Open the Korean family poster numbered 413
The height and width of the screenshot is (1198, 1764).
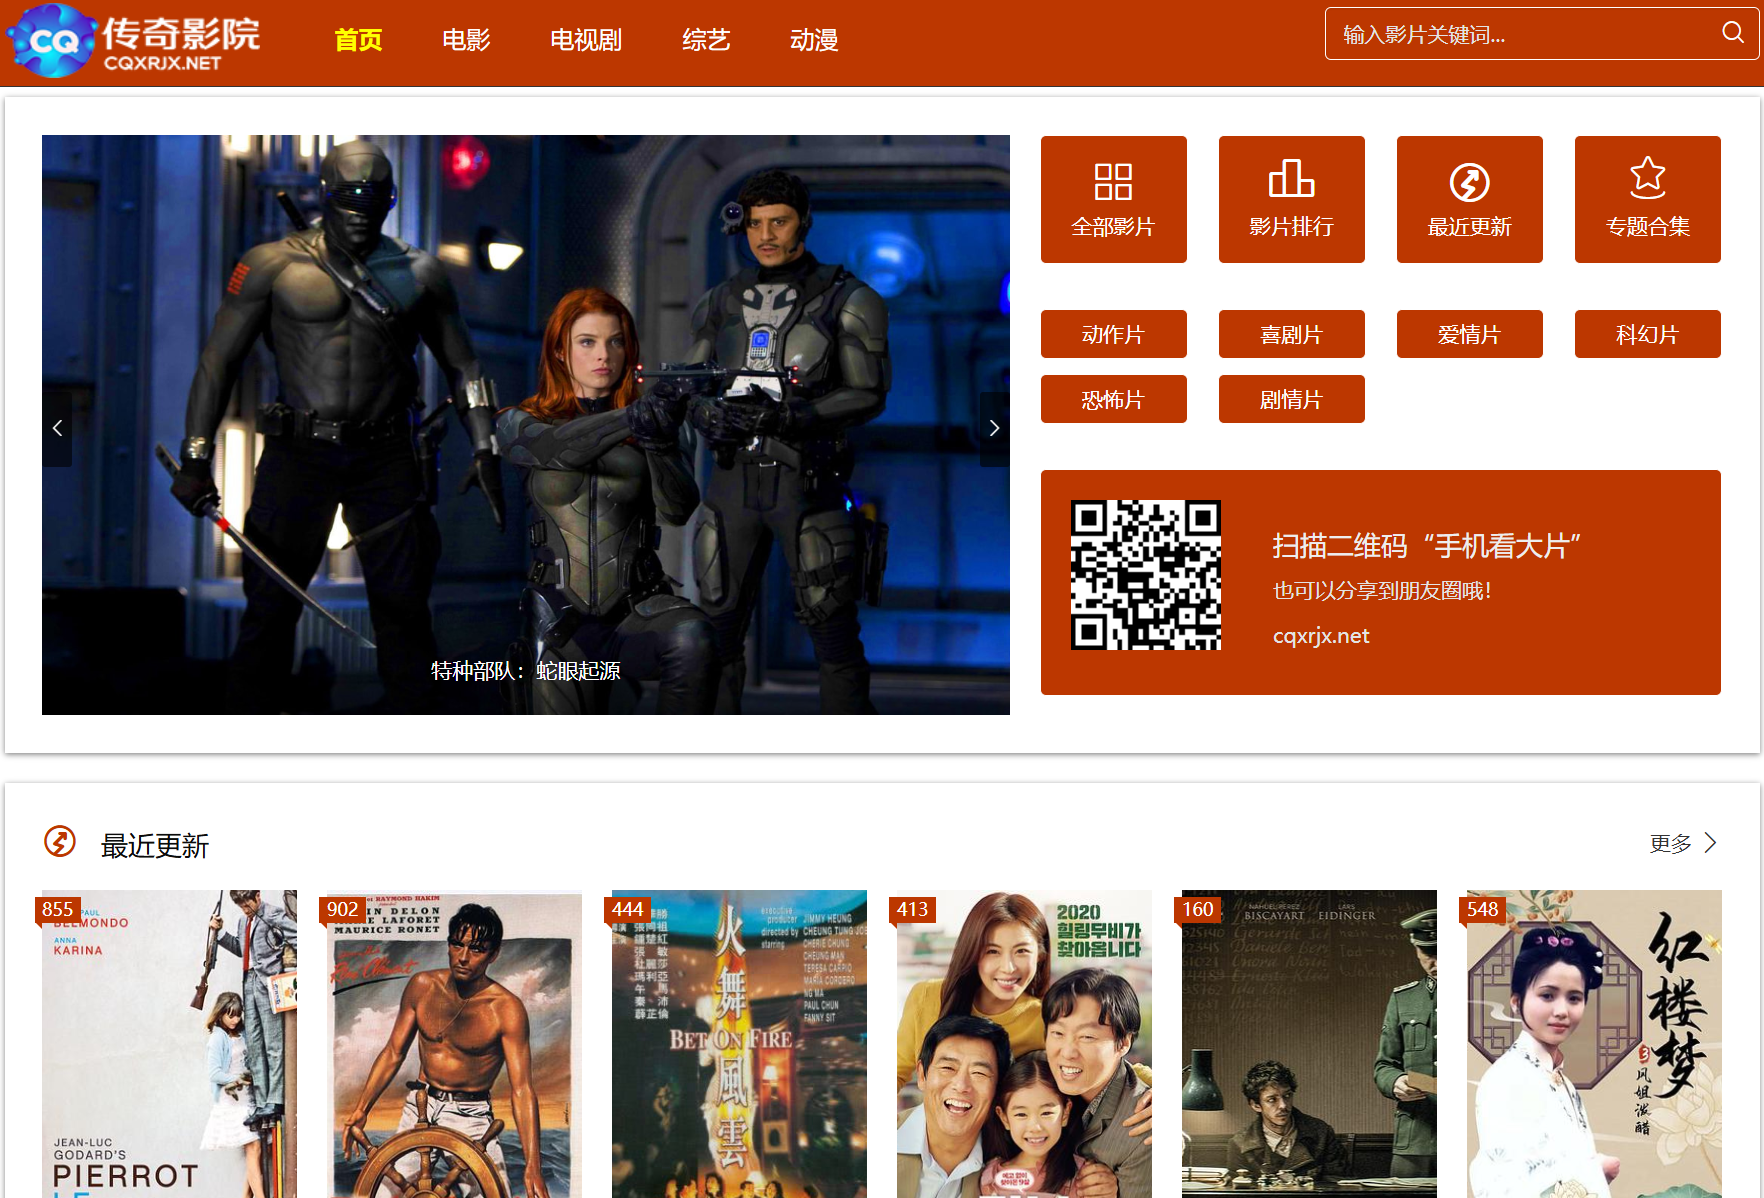pyautogui.click(x=1024, y=1044)
